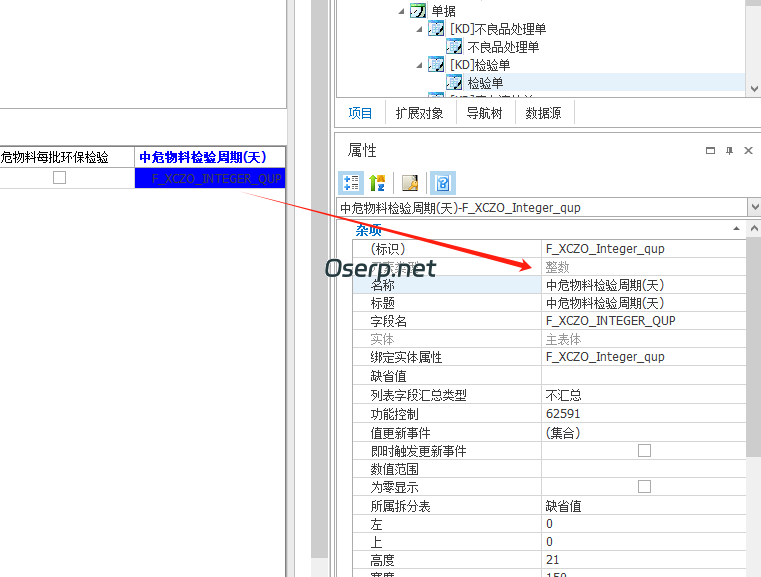Viewport: 761px width, 577px height.
Task: Maximize the 属性 panel window
Action: 710,150
